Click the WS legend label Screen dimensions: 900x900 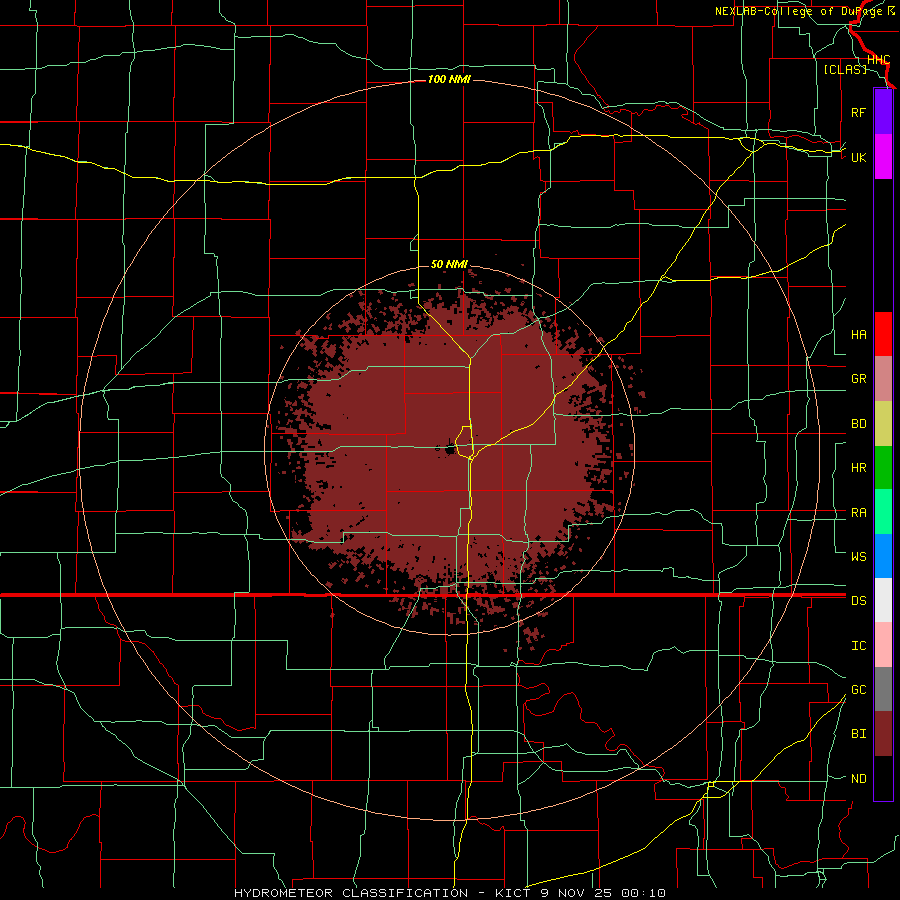coord(859,556)
